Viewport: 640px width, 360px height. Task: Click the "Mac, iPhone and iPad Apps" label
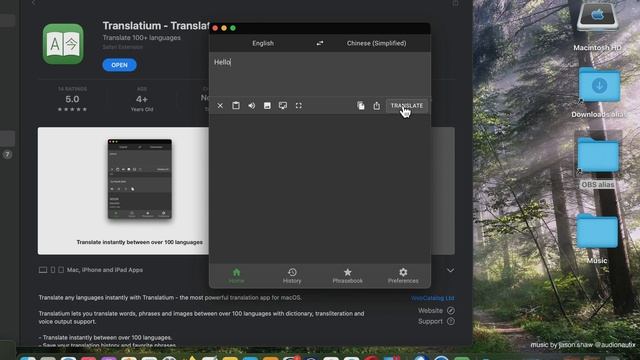coord(105,270)
